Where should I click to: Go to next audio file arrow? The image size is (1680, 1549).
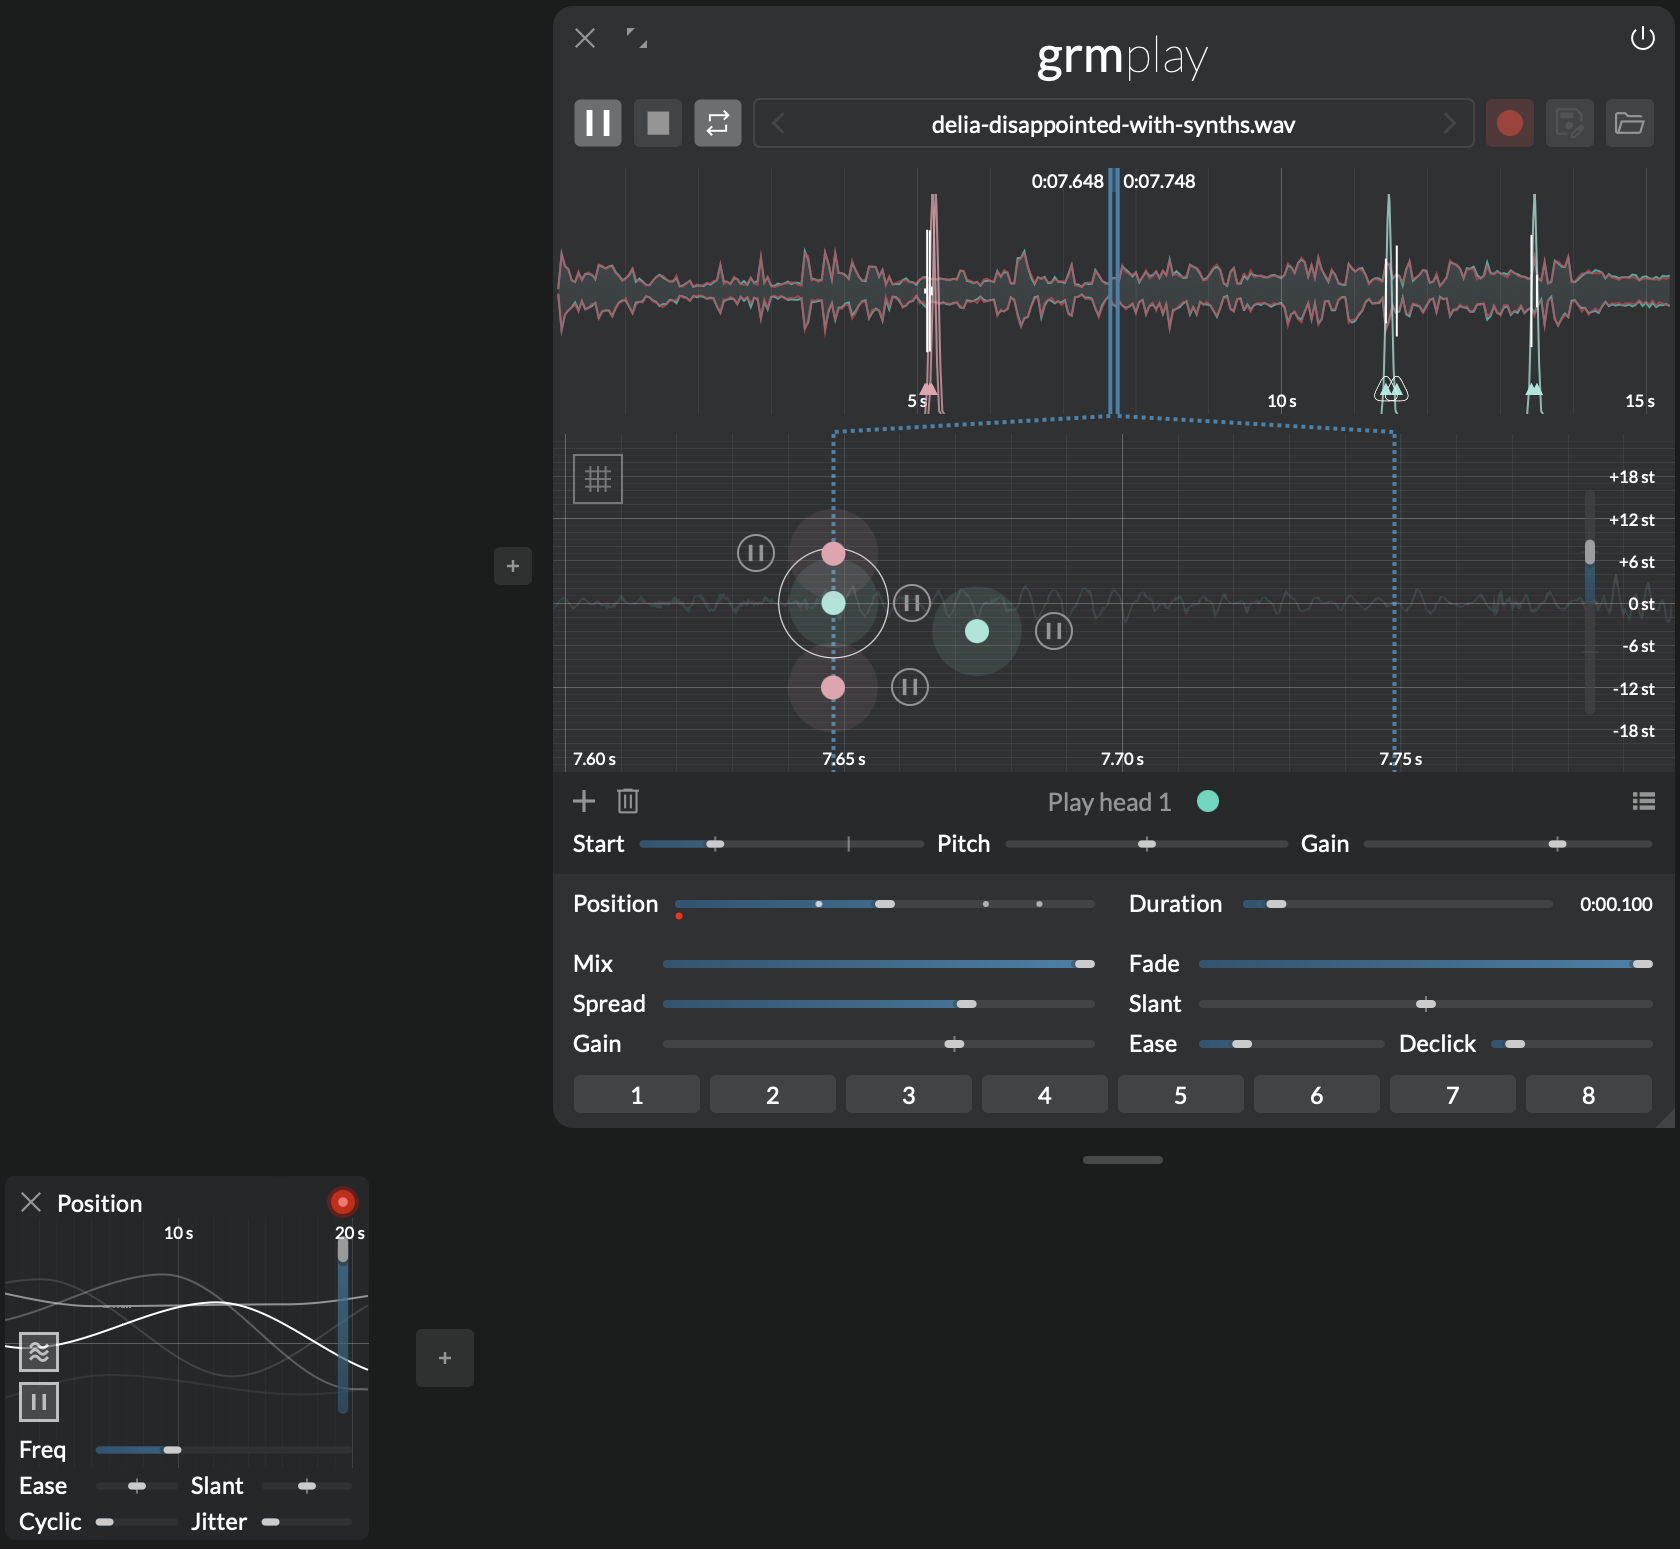coord(1449,123)
